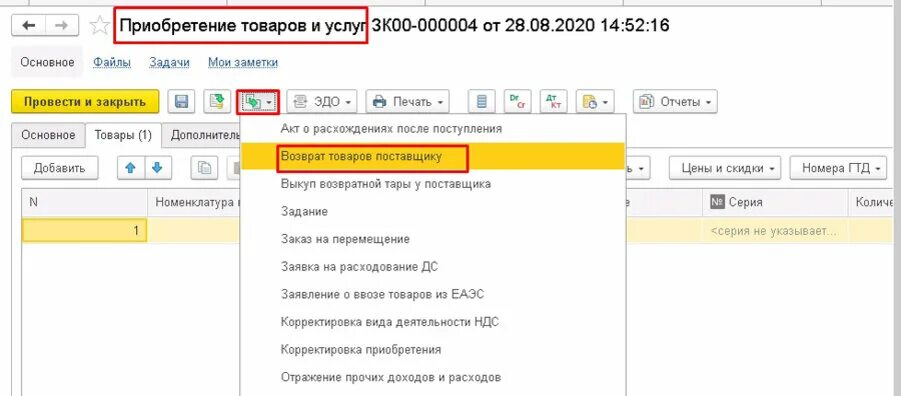Go back with the left arrow button

(28, 25)
